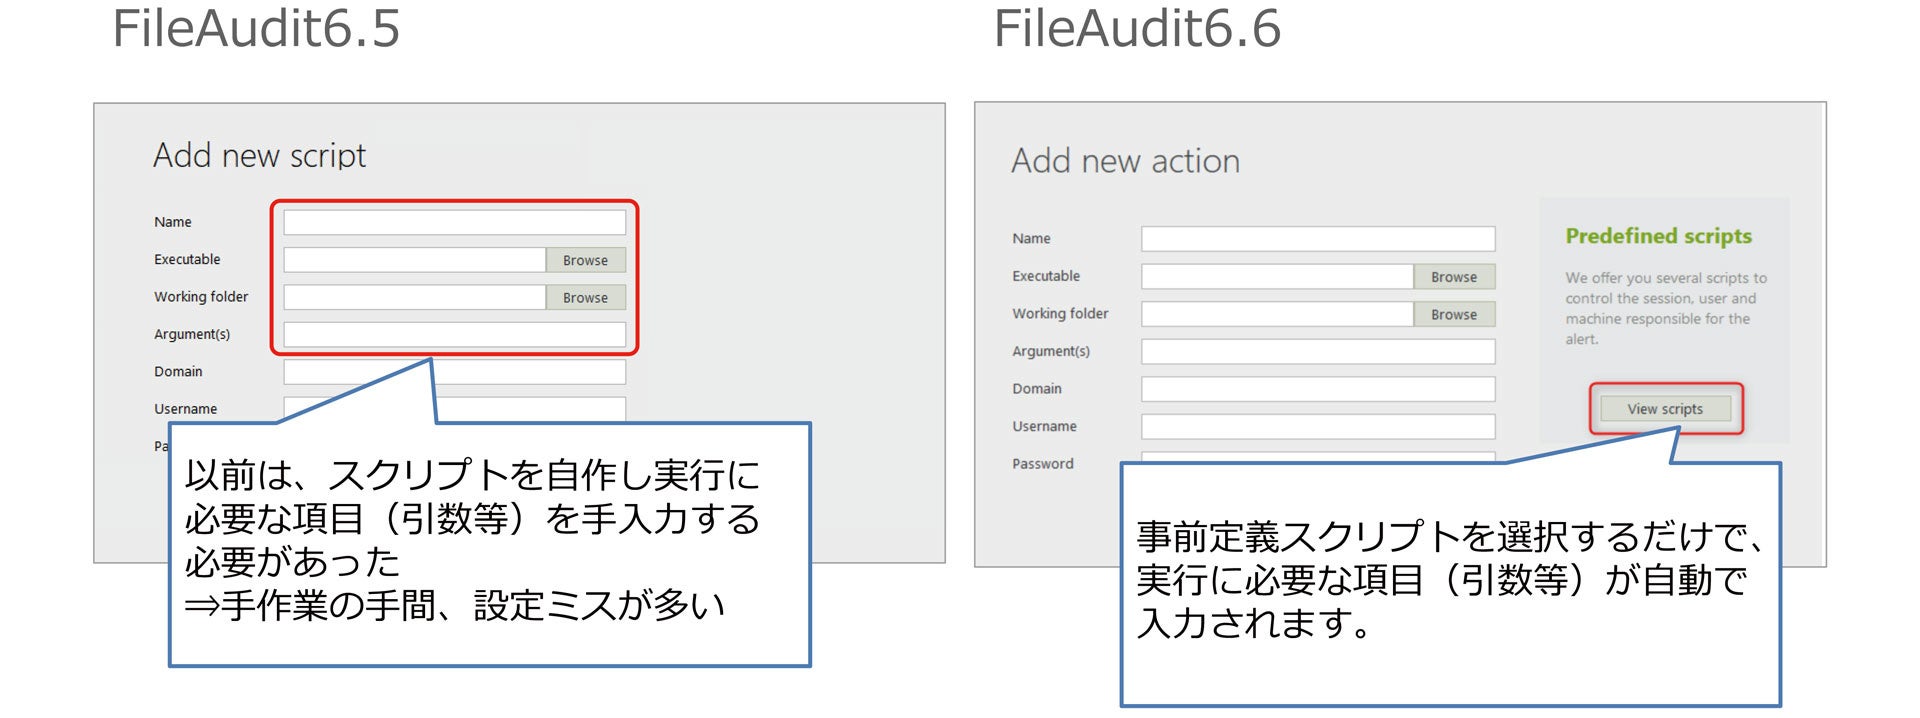Click the Executable field in Add new action
Screen dimensions: 1920x718
click(x=1277, y=276)
